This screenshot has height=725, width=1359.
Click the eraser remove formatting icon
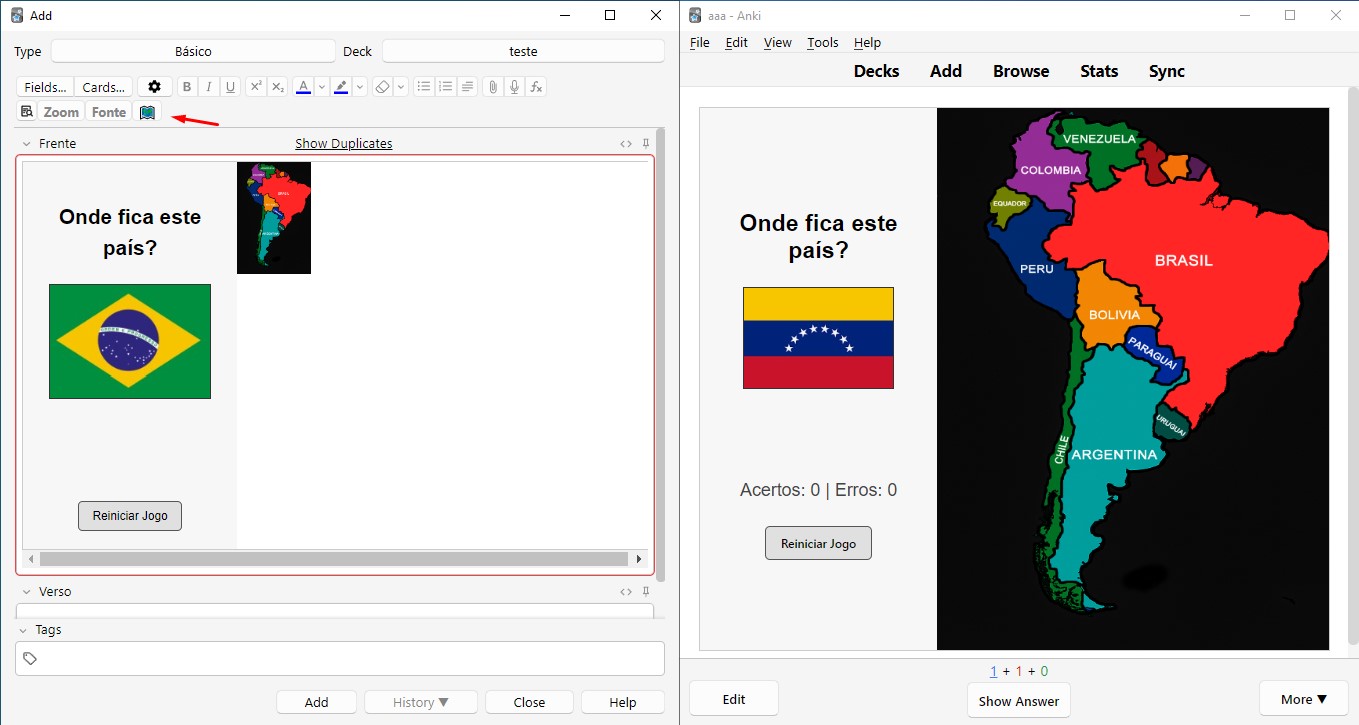pos(381,87)
